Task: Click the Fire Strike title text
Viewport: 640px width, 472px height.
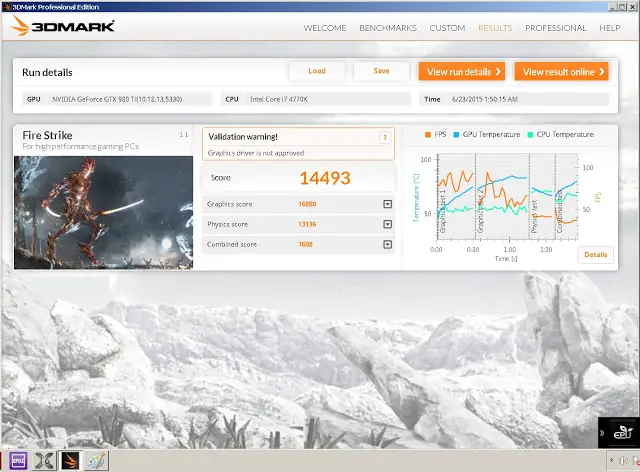Action: click(47, 135)
